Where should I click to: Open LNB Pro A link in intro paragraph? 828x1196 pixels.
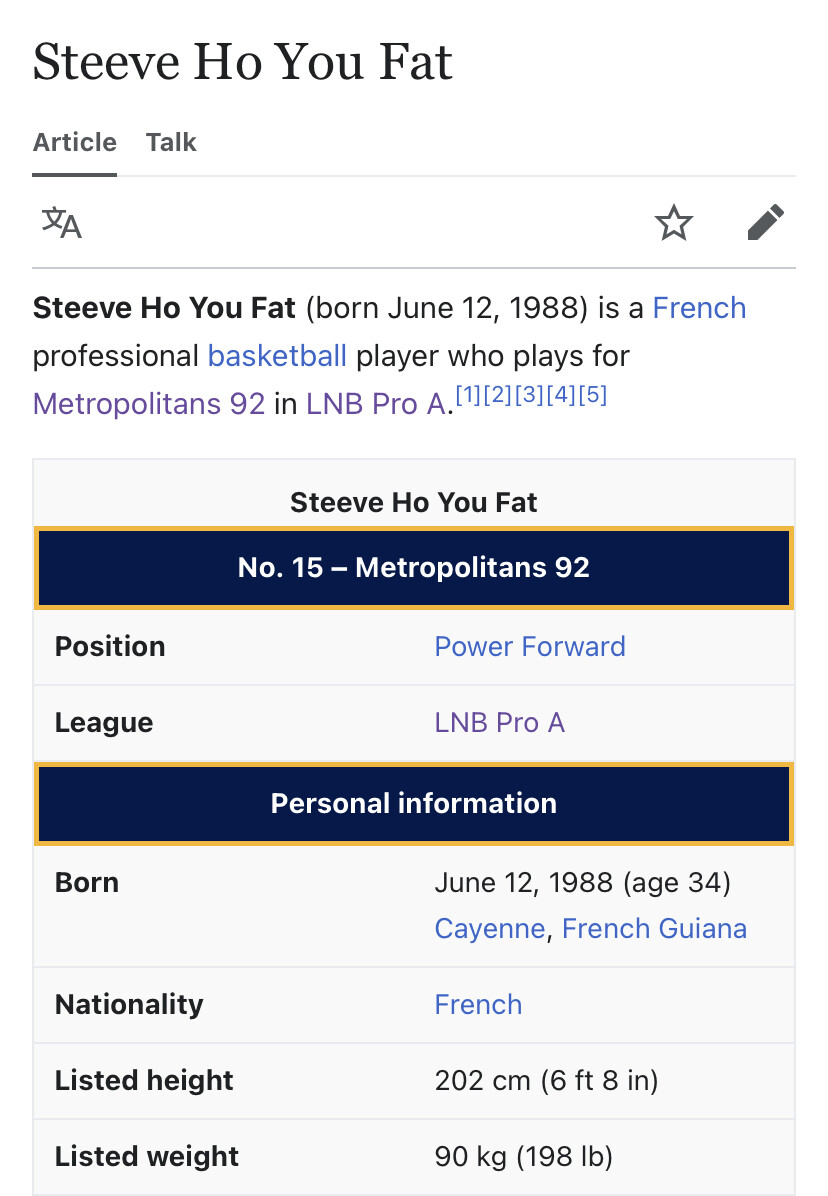(x=376, y=403)
